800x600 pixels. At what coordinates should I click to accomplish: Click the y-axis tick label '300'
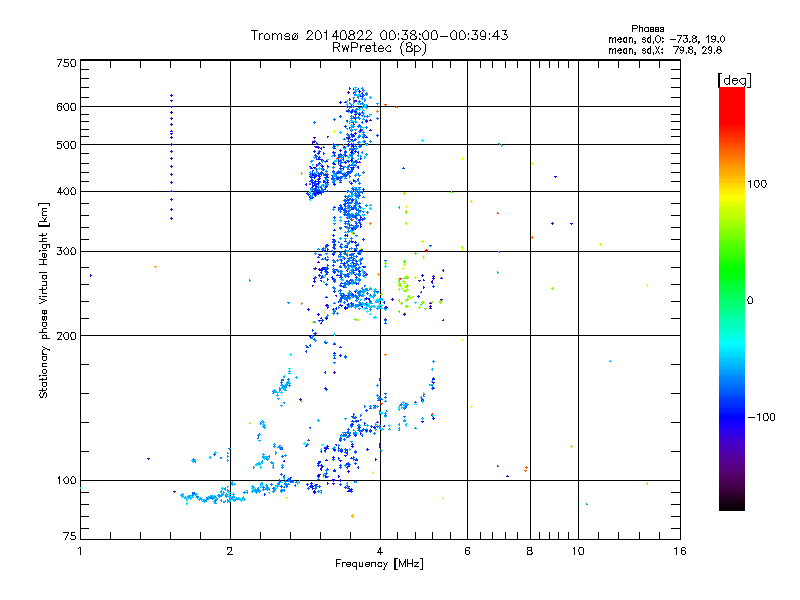[x=66, y=252]
